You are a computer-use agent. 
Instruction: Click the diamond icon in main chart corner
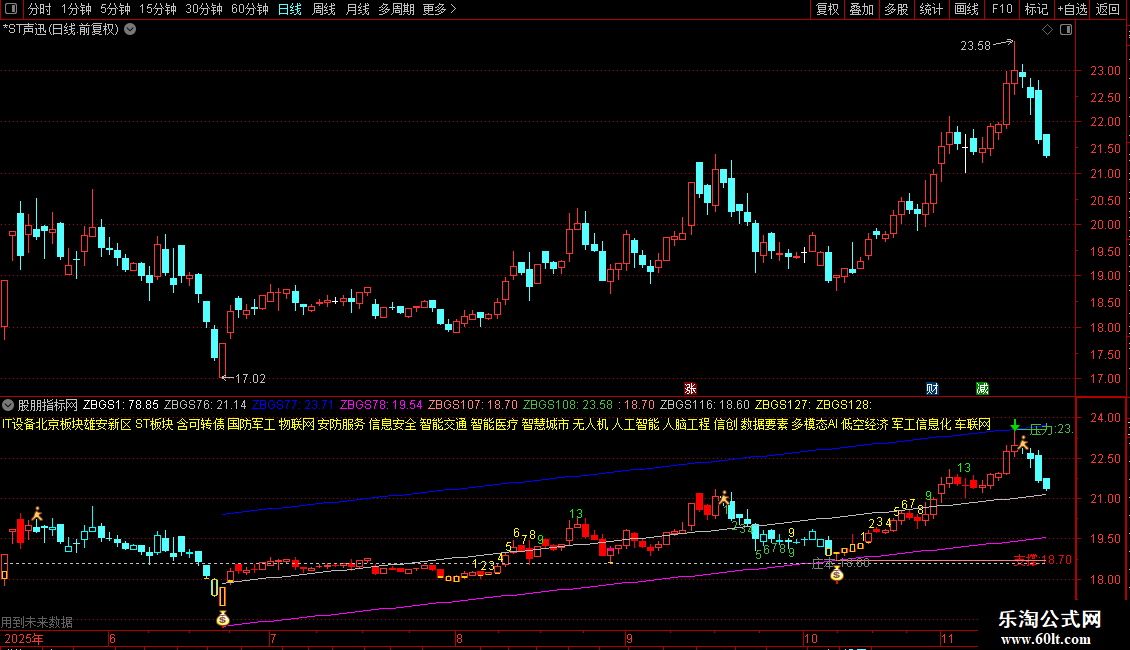(1048, 30)
